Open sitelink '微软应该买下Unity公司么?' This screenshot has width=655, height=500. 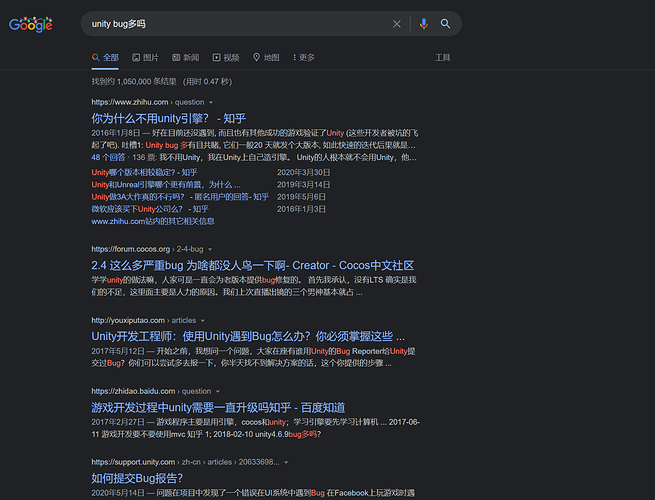pos(150,209)
